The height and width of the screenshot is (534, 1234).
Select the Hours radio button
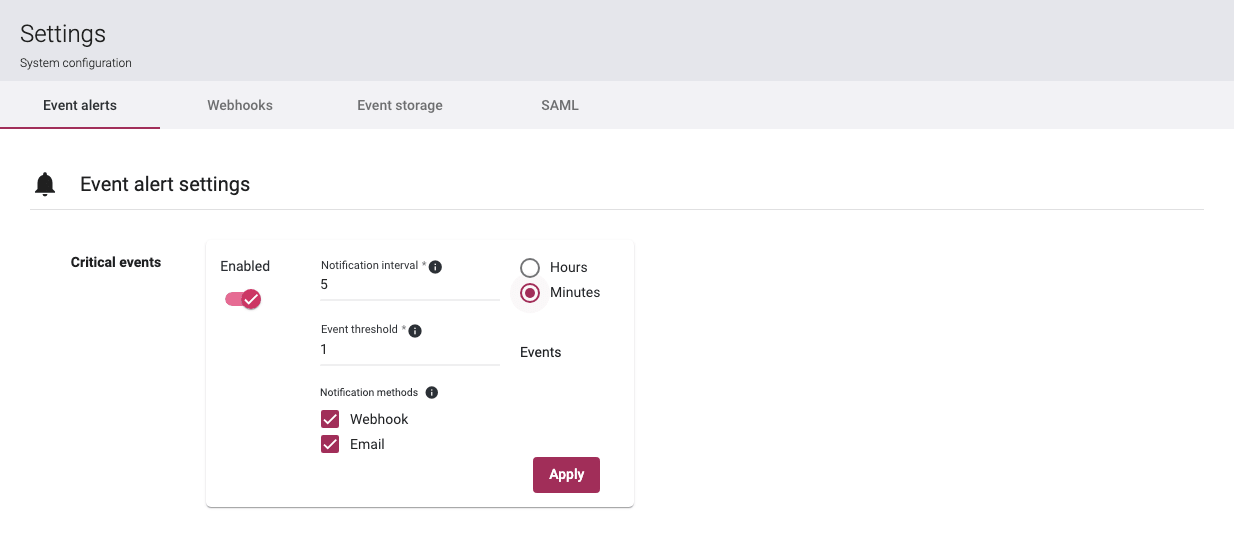coord(530,267)
